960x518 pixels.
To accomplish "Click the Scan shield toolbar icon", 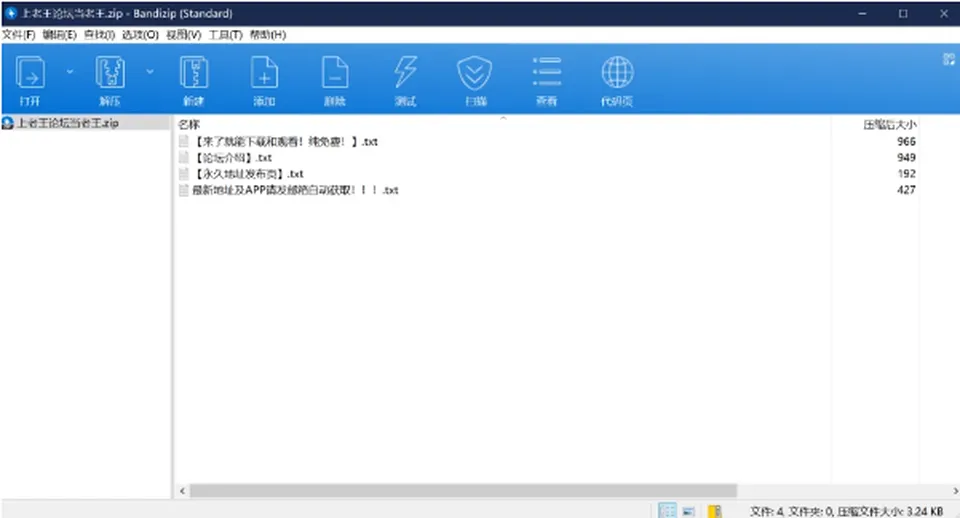I will click(x=475, y=73).
